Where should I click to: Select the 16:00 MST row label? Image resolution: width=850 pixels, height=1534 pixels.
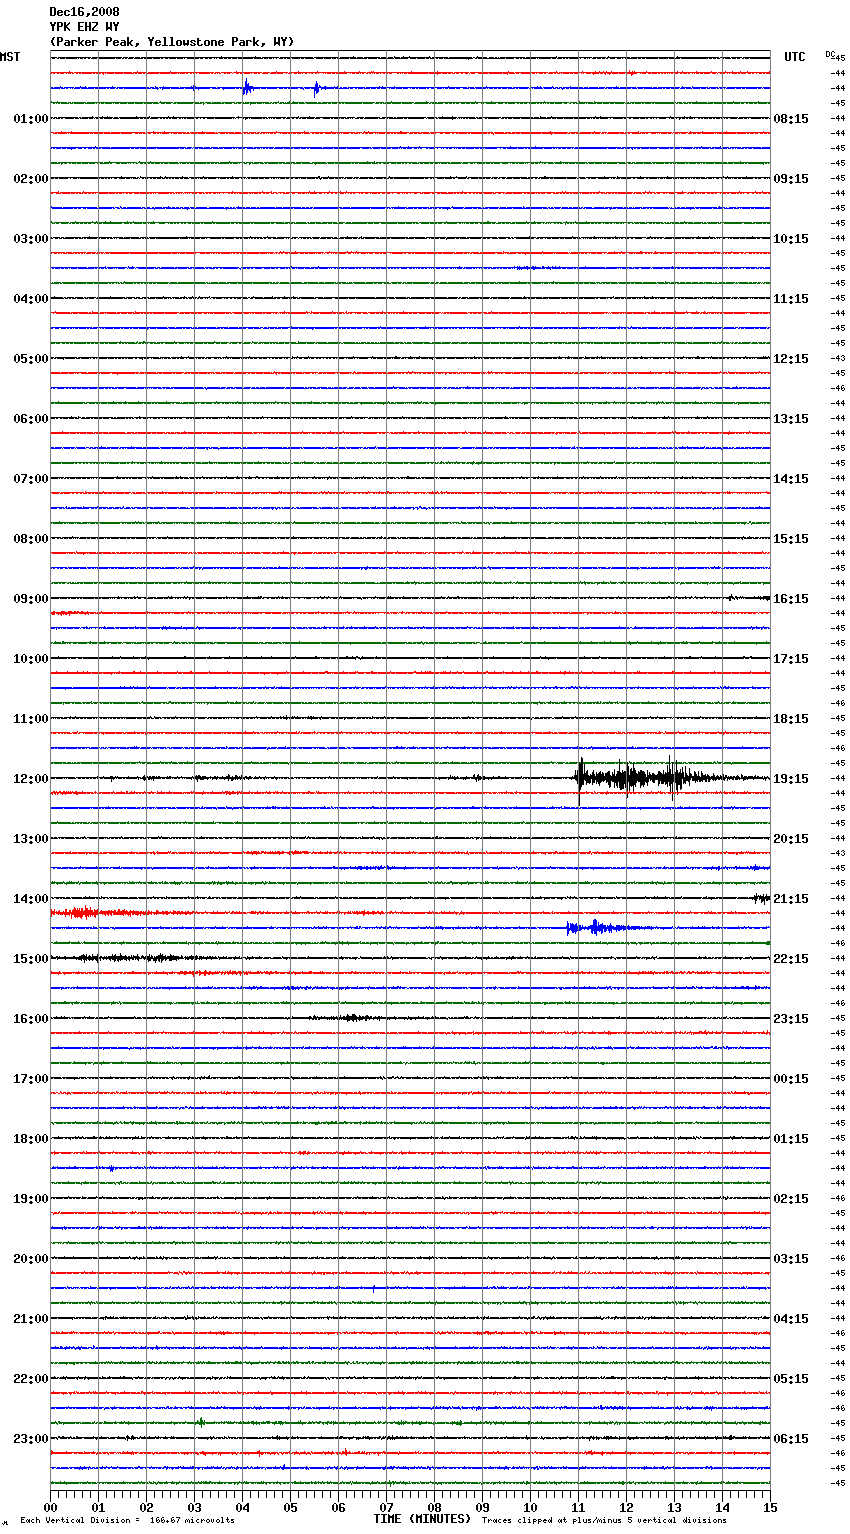pos(31,1019)
